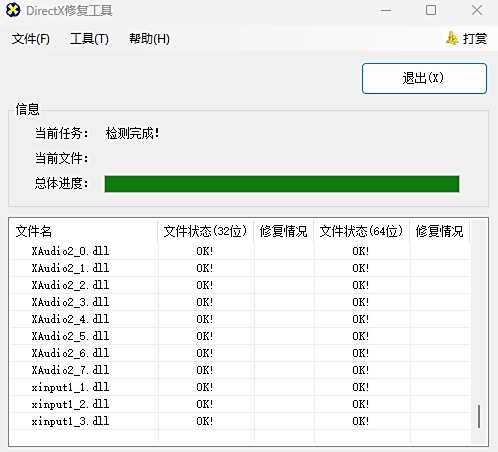The width and height of the screenshot is (498, 452).
Task: Select the xinput1_1.dll row
Action: [240, 387]
